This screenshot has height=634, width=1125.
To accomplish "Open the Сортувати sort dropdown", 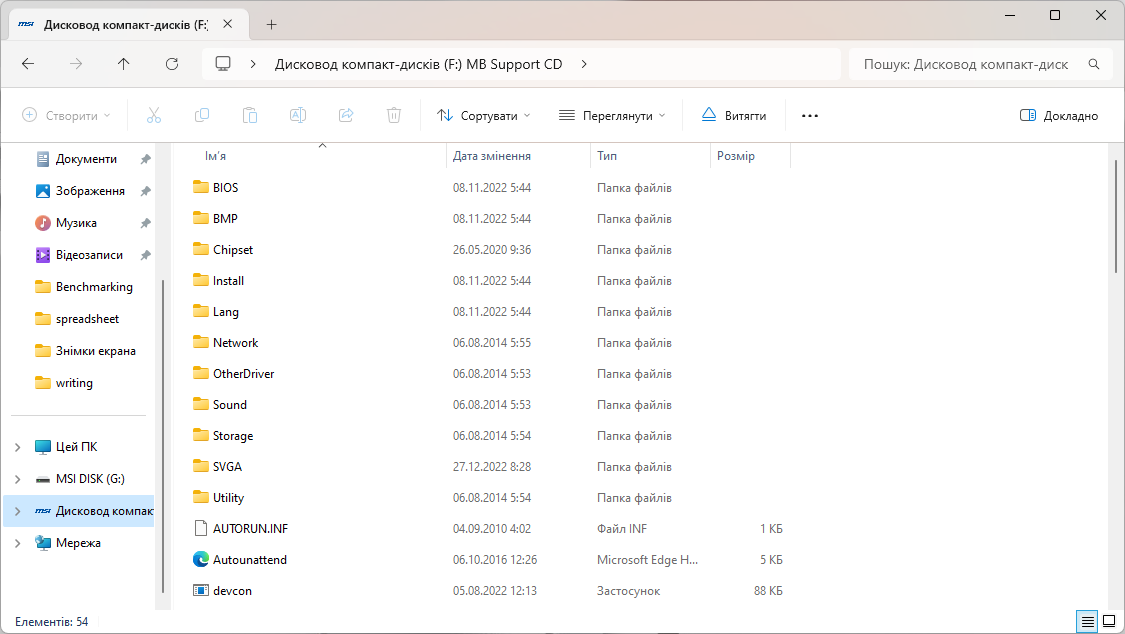I will (484, 115).
